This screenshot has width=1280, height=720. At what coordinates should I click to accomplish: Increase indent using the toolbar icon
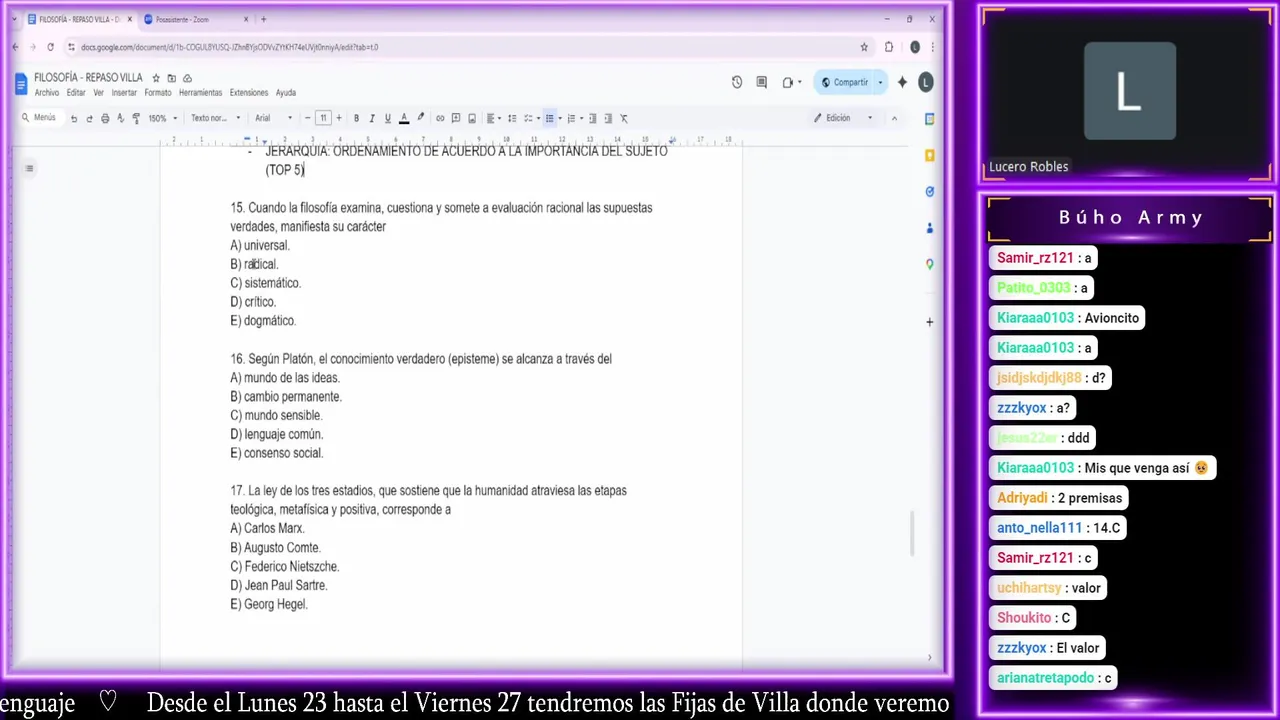(608, 118)
